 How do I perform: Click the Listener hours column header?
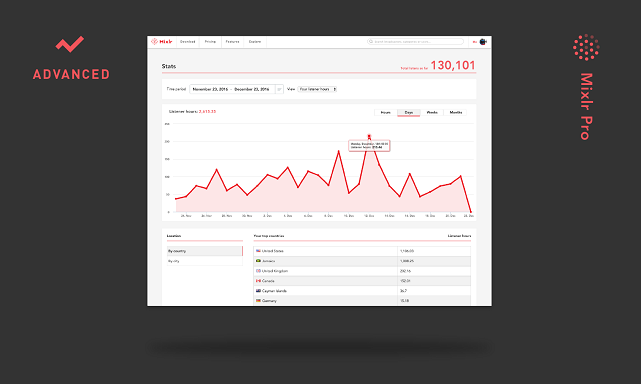pos(459,236)
